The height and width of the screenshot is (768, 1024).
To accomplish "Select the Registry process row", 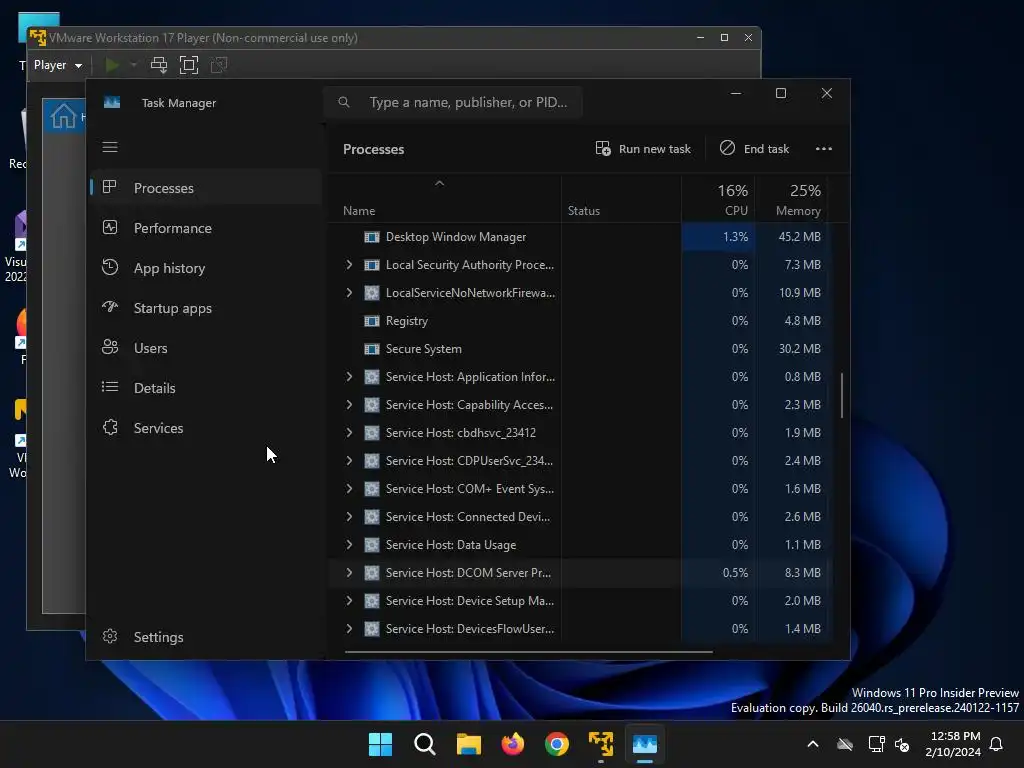I will [x=578, y=321].
